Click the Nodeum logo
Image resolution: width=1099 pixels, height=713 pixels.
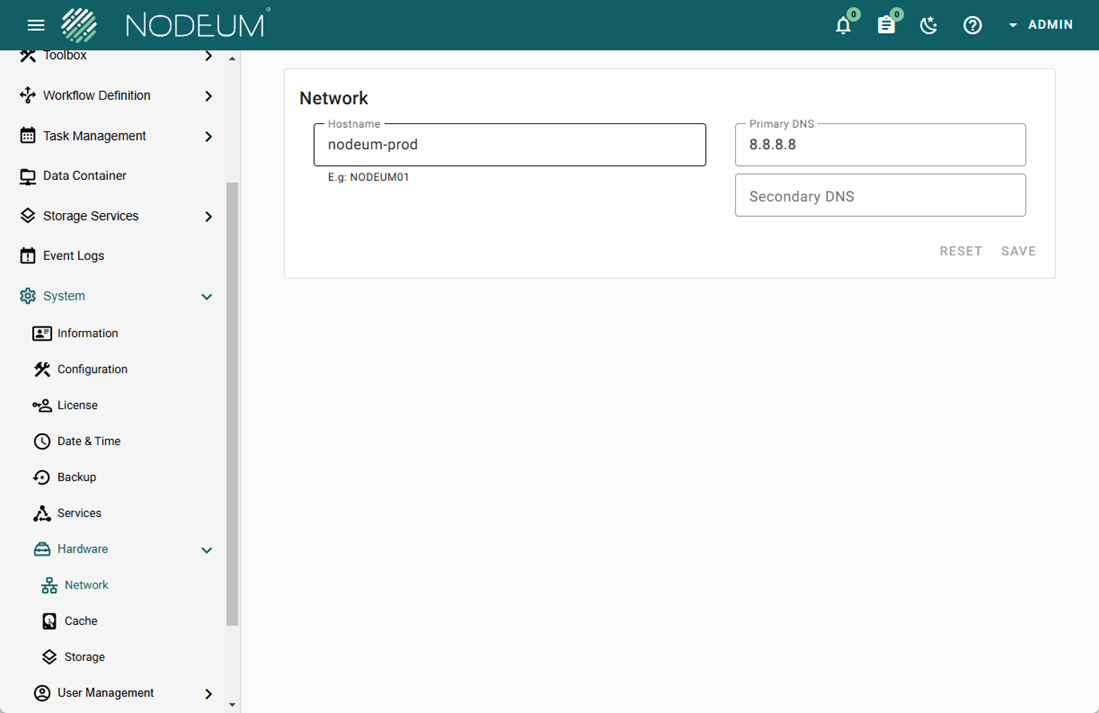(x=165, y=25)
